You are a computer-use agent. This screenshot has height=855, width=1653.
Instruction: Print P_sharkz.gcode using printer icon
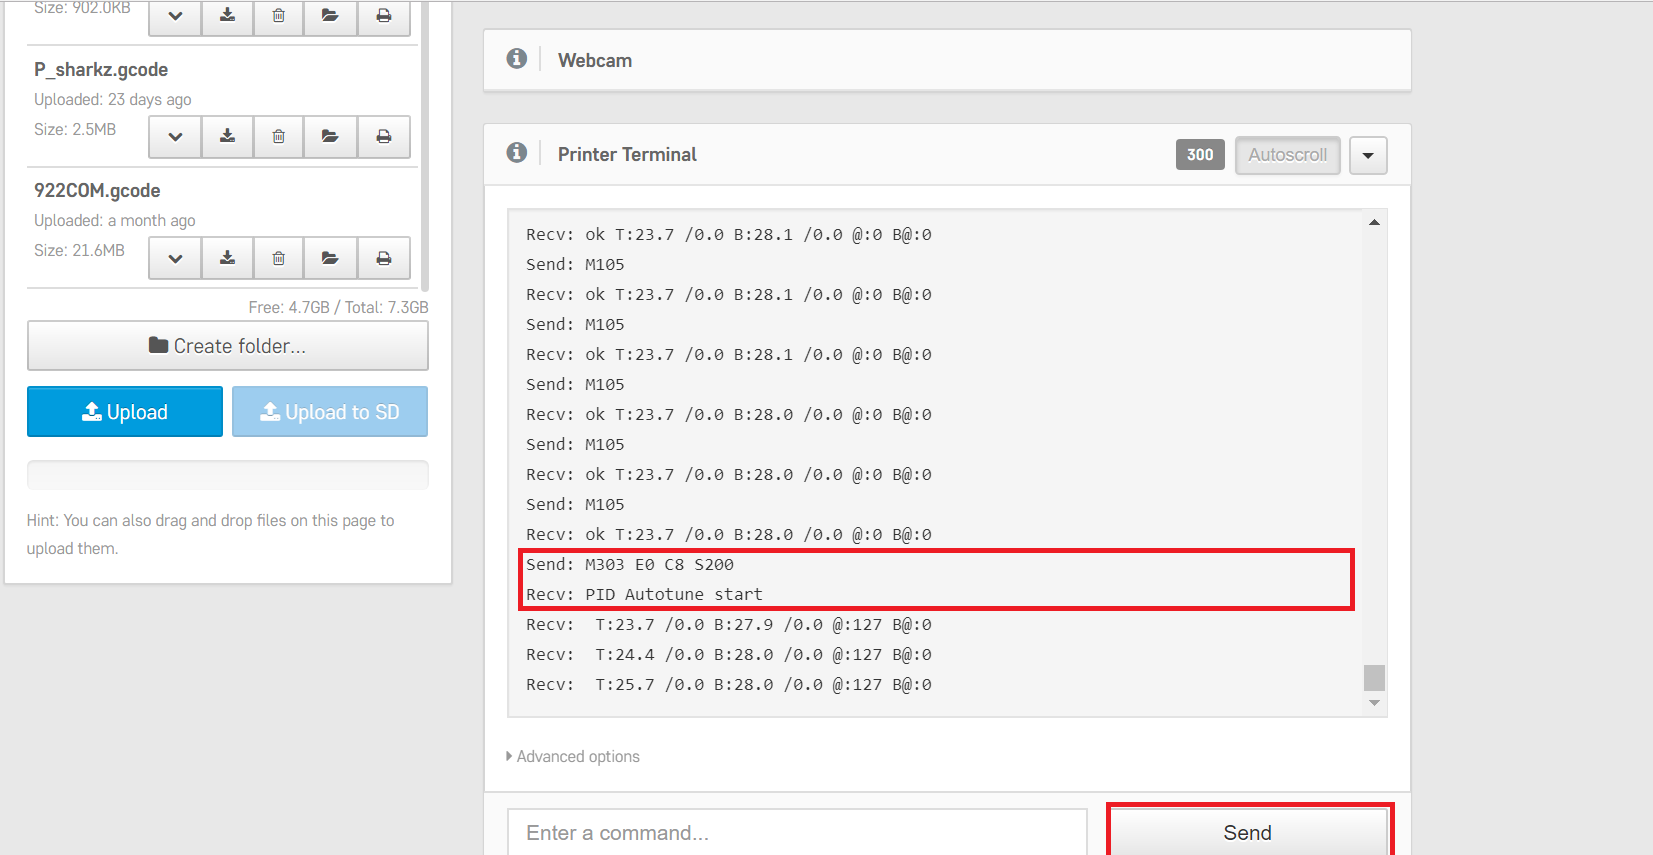[x=384, y=137]
